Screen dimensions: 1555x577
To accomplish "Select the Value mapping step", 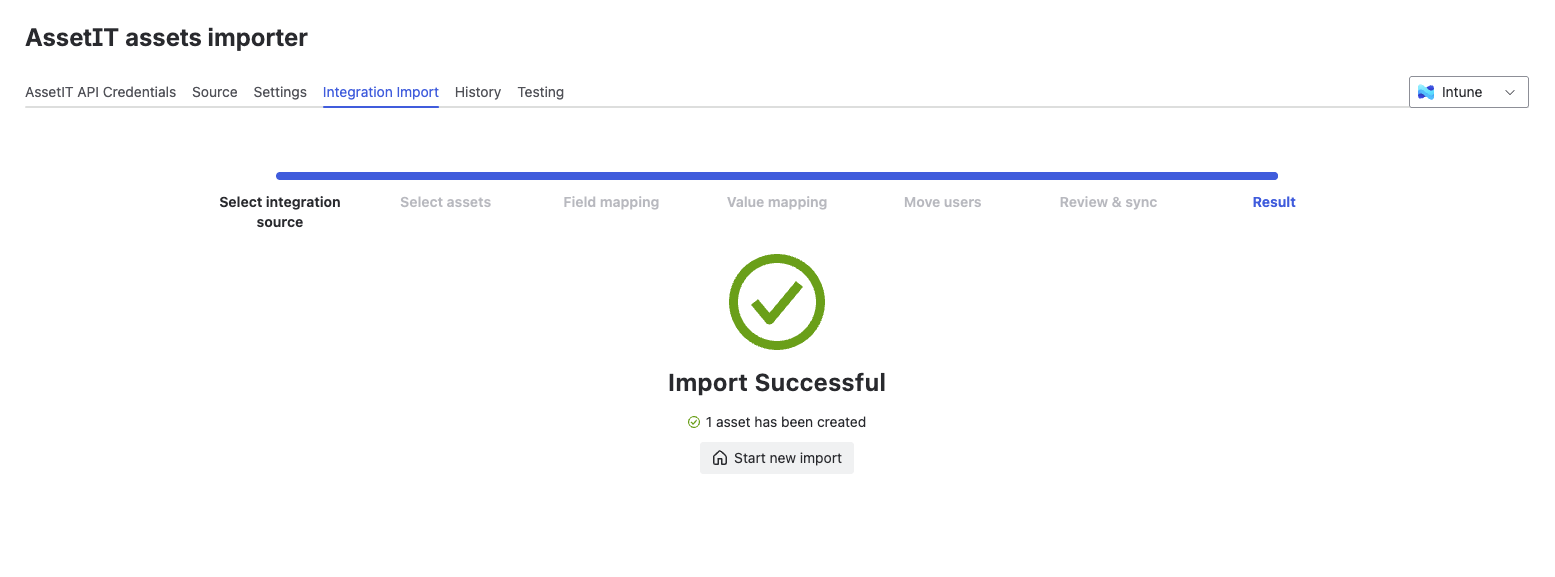I will 777,202.
